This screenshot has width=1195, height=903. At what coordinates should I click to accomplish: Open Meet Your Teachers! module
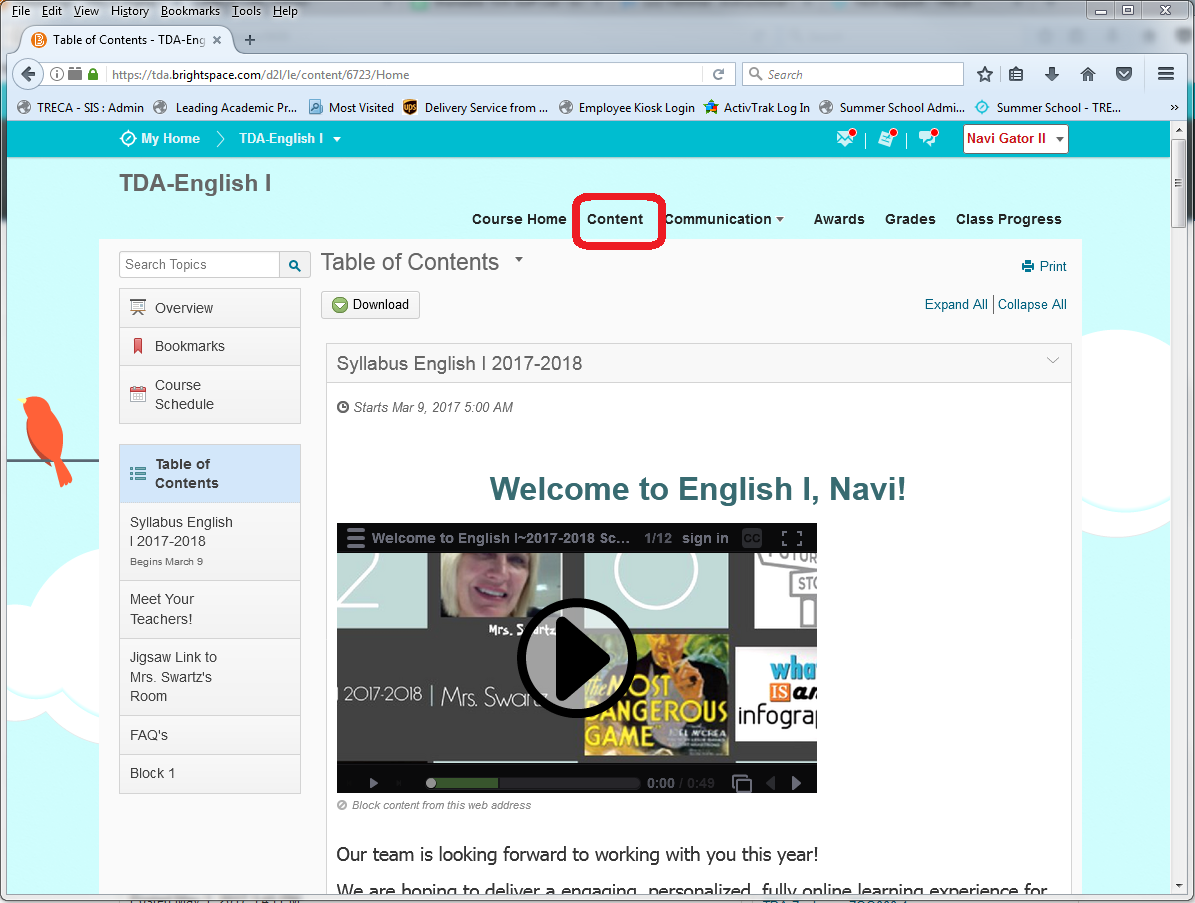click(x=210, y=610)
